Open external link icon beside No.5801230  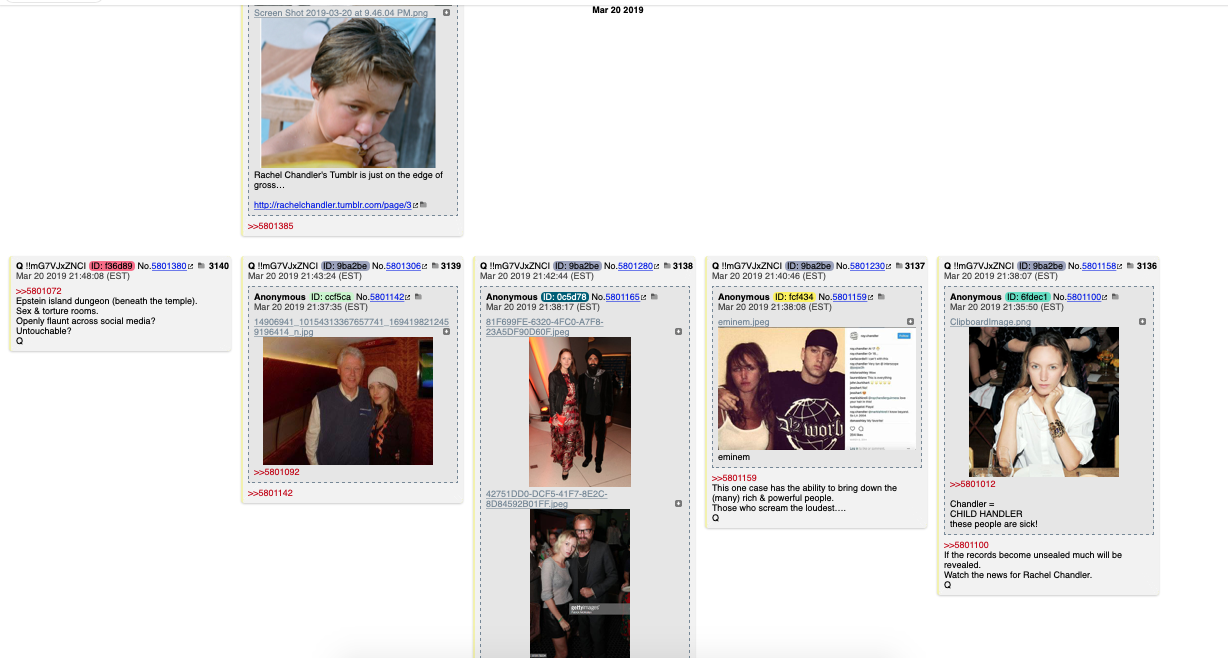click(x=887, y=266)
